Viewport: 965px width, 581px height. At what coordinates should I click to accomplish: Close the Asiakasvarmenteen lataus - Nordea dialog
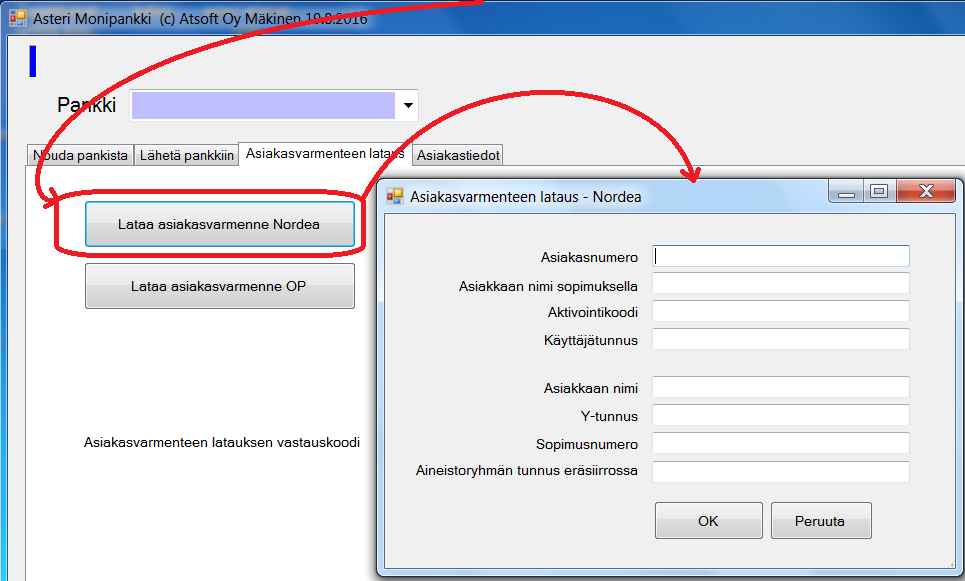(x=926, y=192)
